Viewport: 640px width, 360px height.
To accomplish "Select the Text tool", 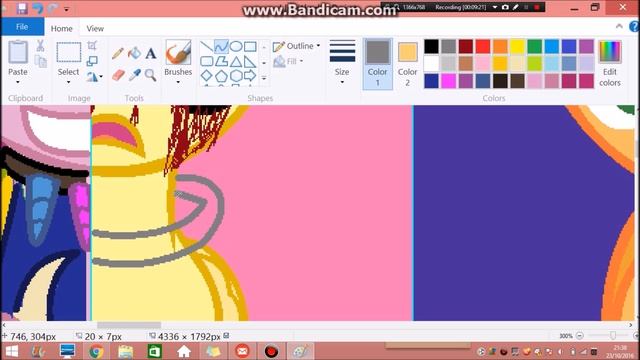I will coord(151,53).
